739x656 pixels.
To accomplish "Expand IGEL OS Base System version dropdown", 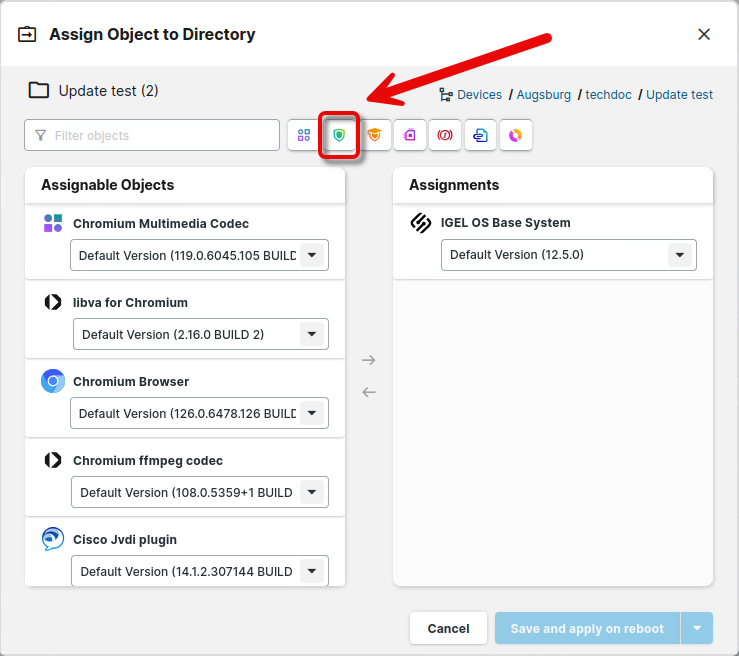I will 680,255.
